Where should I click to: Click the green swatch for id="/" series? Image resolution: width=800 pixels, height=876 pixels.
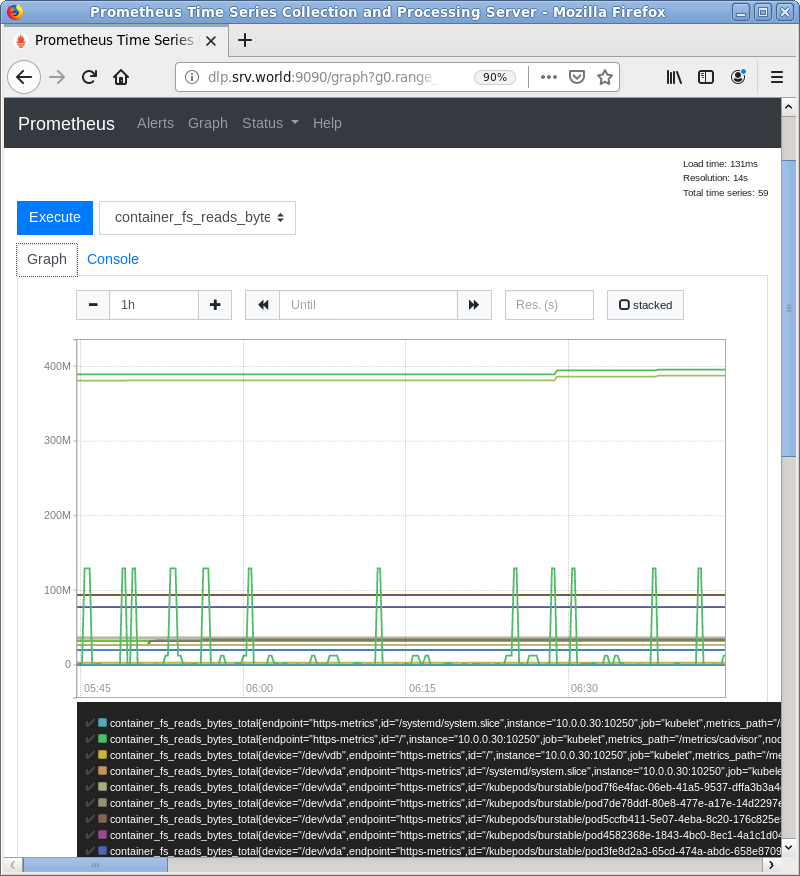tap(102, 739)
